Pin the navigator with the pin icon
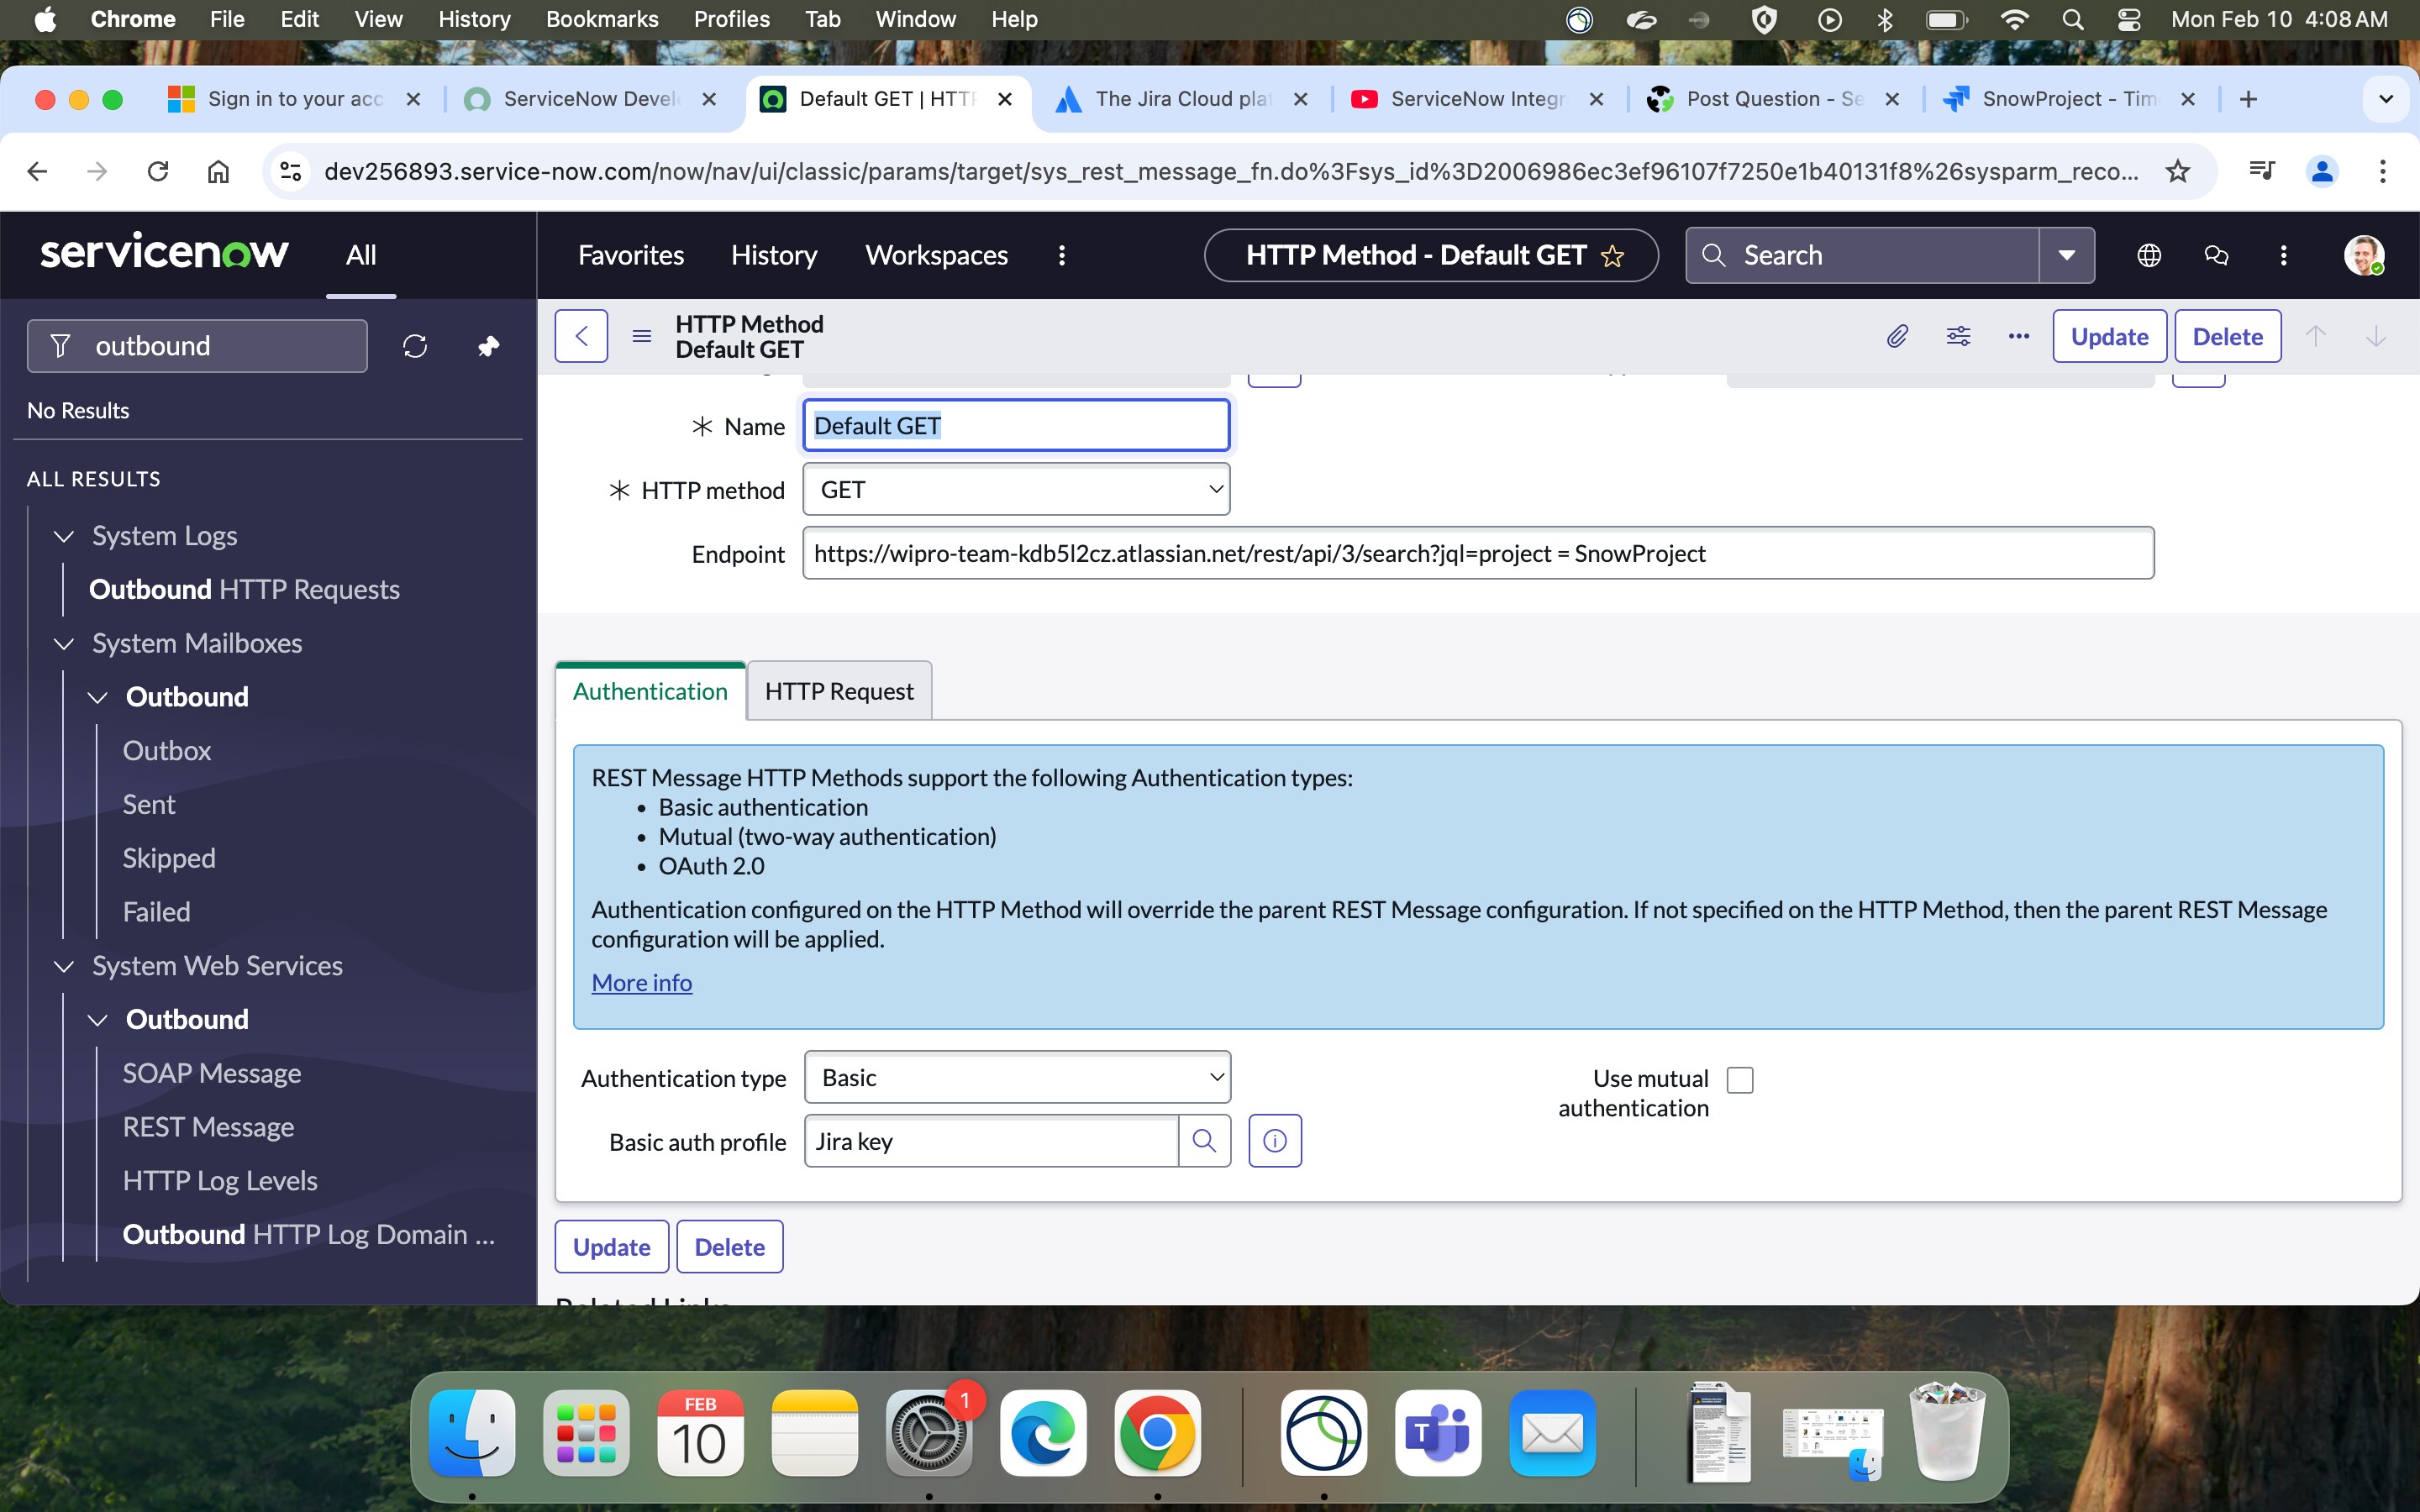The height and width of the screenshot is (1512, 2420). (x=488, y=346)
